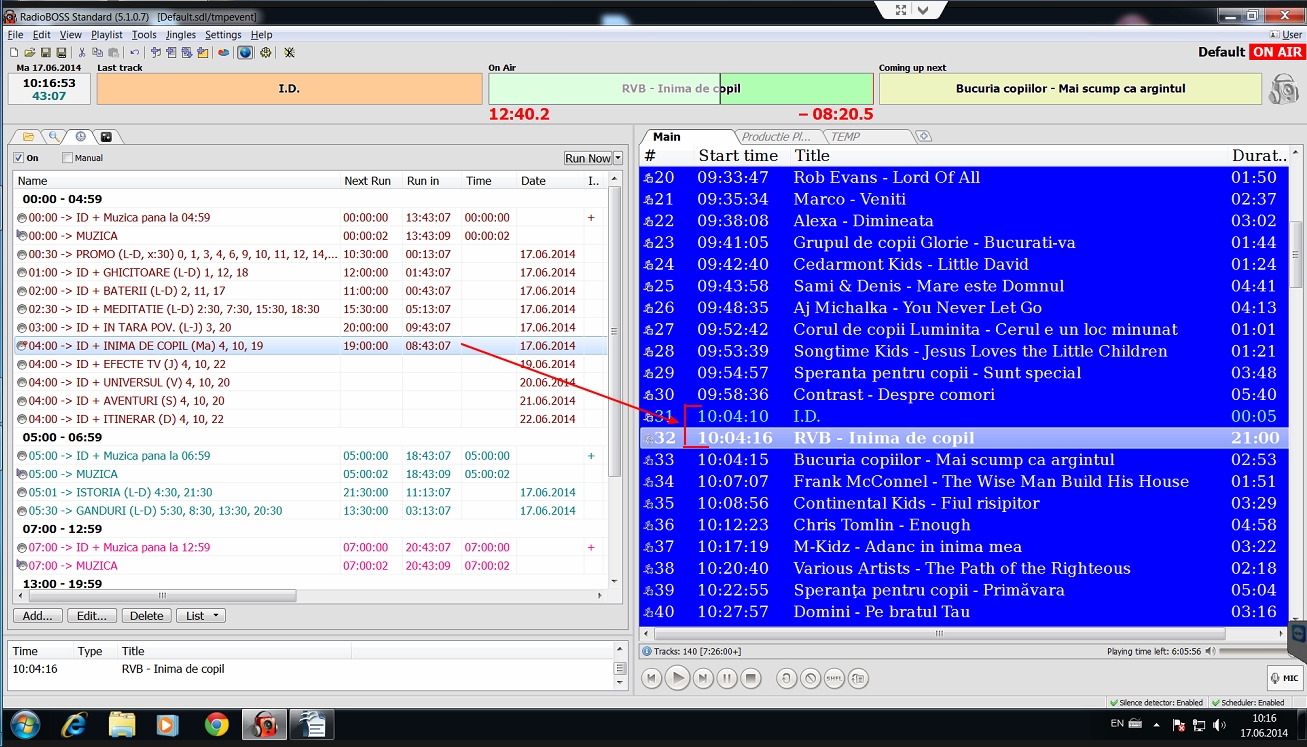Toggle the playlist mode button next to SHFL
Viewport: 1307px width, 747px height.
point(858,678)
